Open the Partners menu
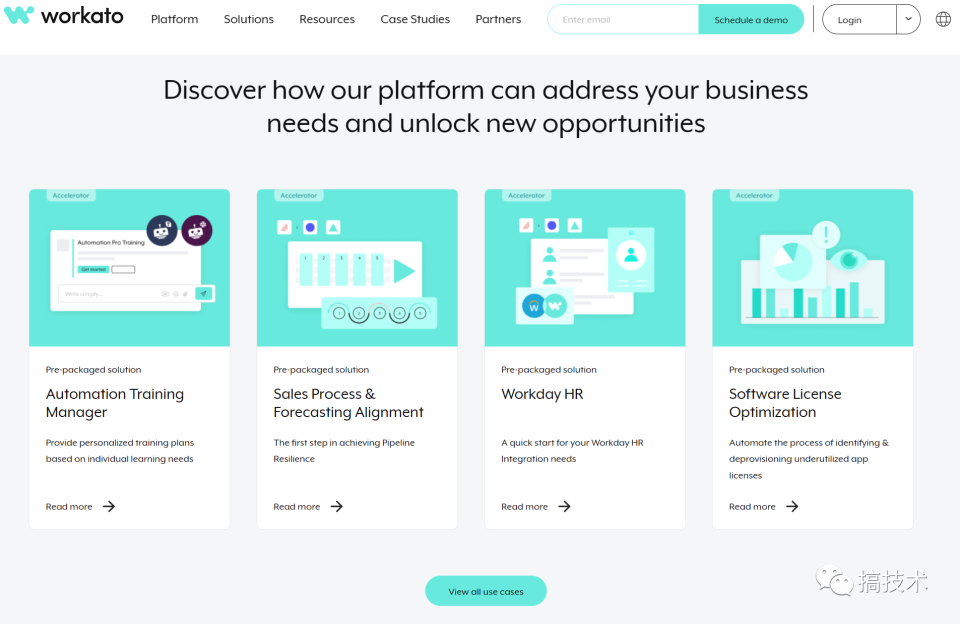 tap(498, 19)
